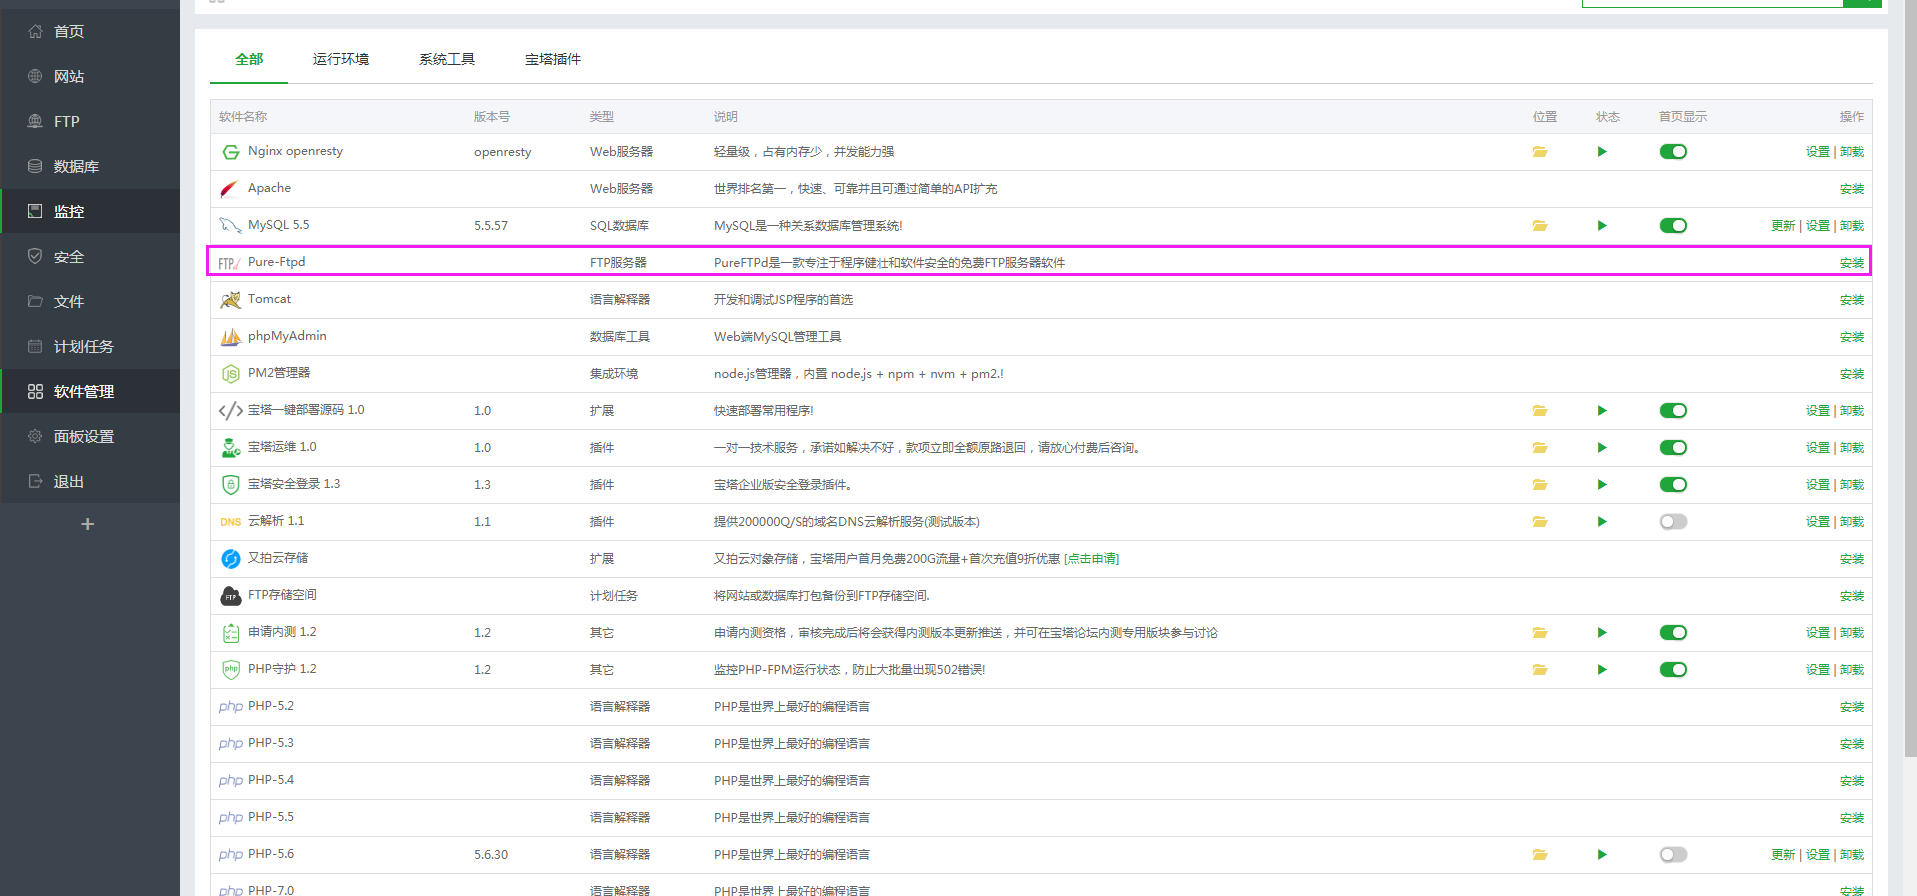This screenshot has height=896, width=1917.
Task: Click the Pure-Ftpd FTP icon
Action: pos(229,263)
